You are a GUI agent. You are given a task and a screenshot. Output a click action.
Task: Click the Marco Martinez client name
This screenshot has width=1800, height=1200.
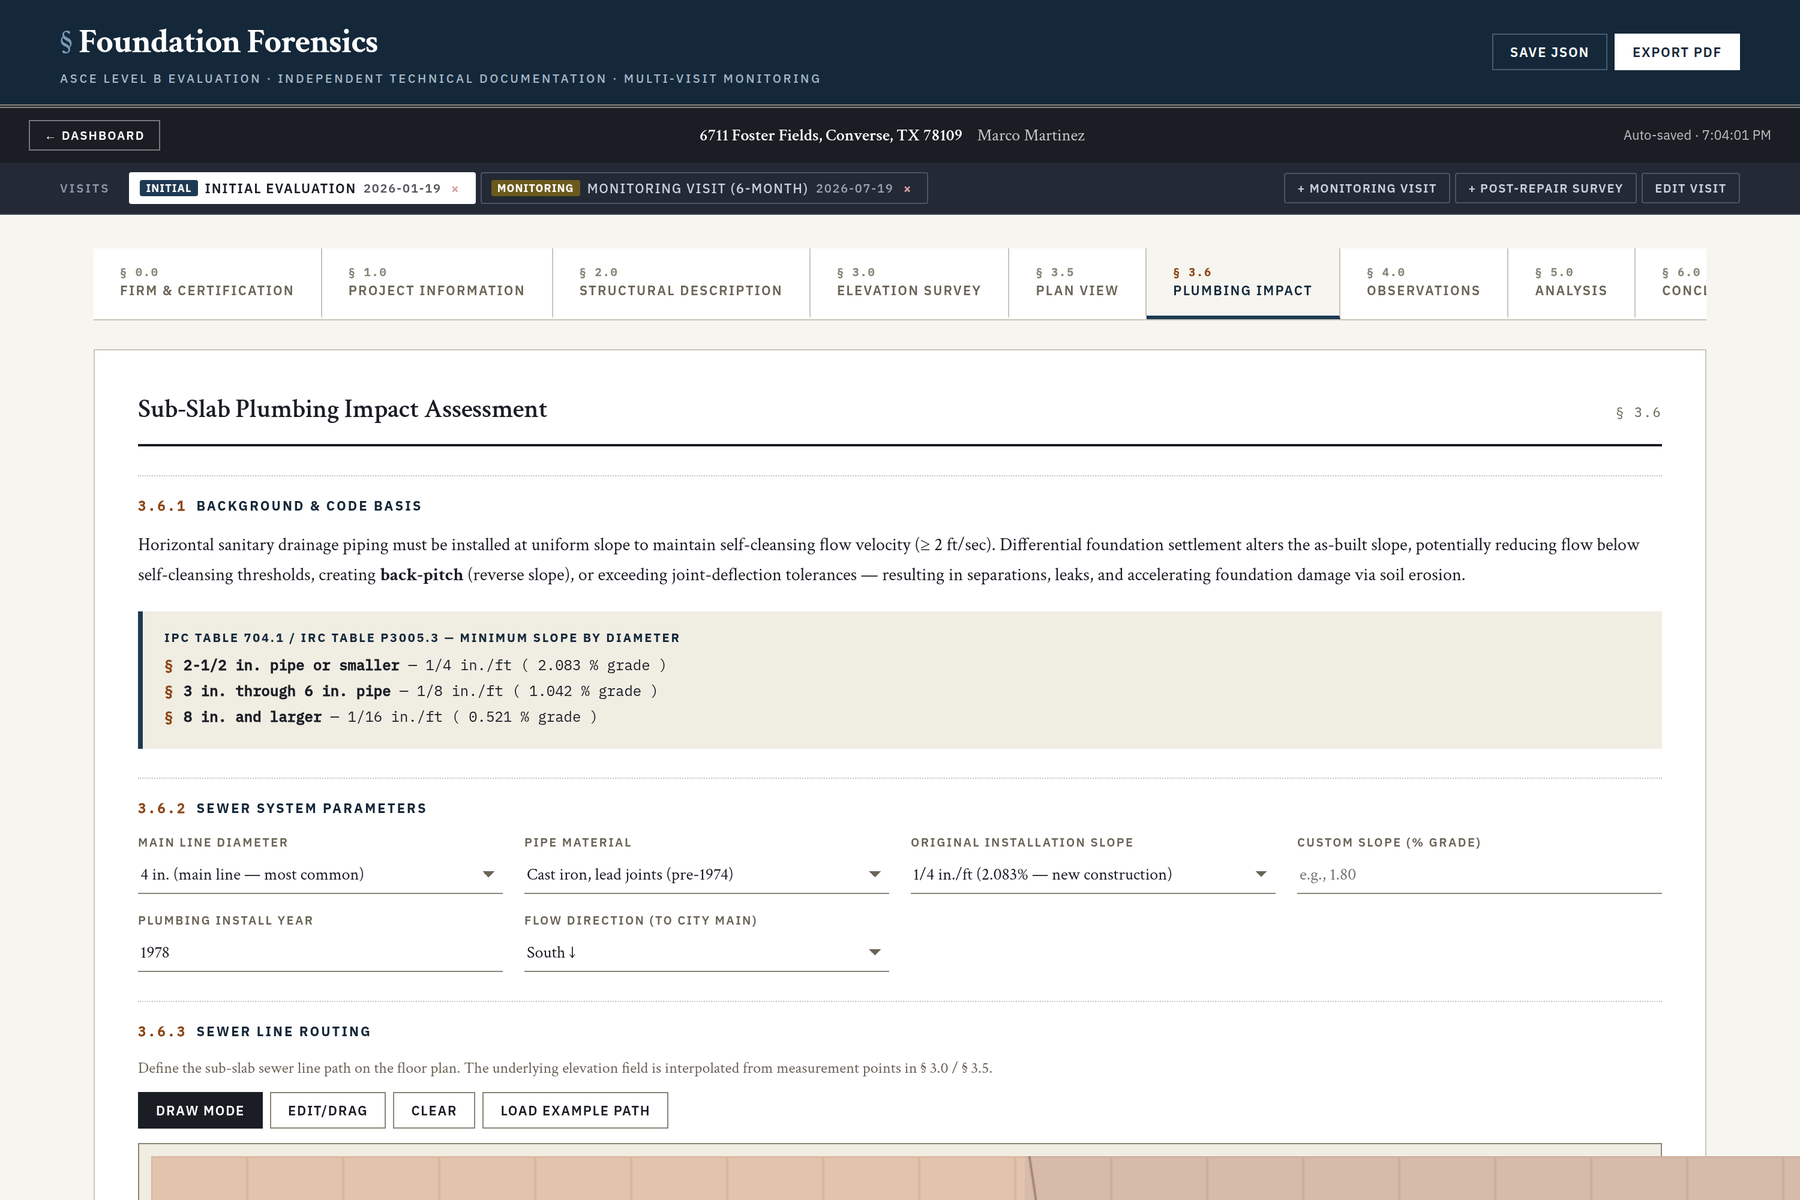tap(1031, 135)
